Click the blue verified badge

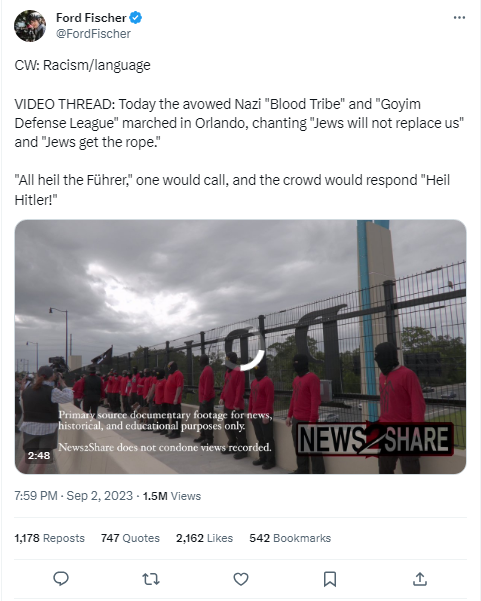136,17
